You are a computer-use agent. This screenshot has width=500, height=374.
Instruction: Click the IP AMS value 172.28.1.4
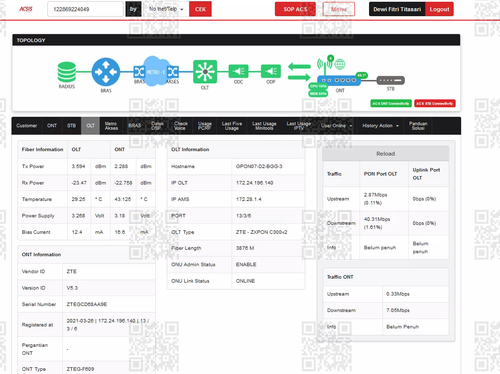pyautogui.click(x=249, y=199)
